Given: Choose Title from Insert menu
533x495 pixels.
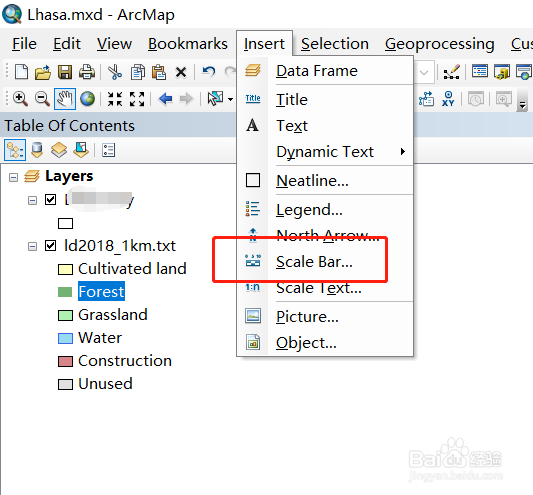Looking at the screenshot, I should [325, 100].
